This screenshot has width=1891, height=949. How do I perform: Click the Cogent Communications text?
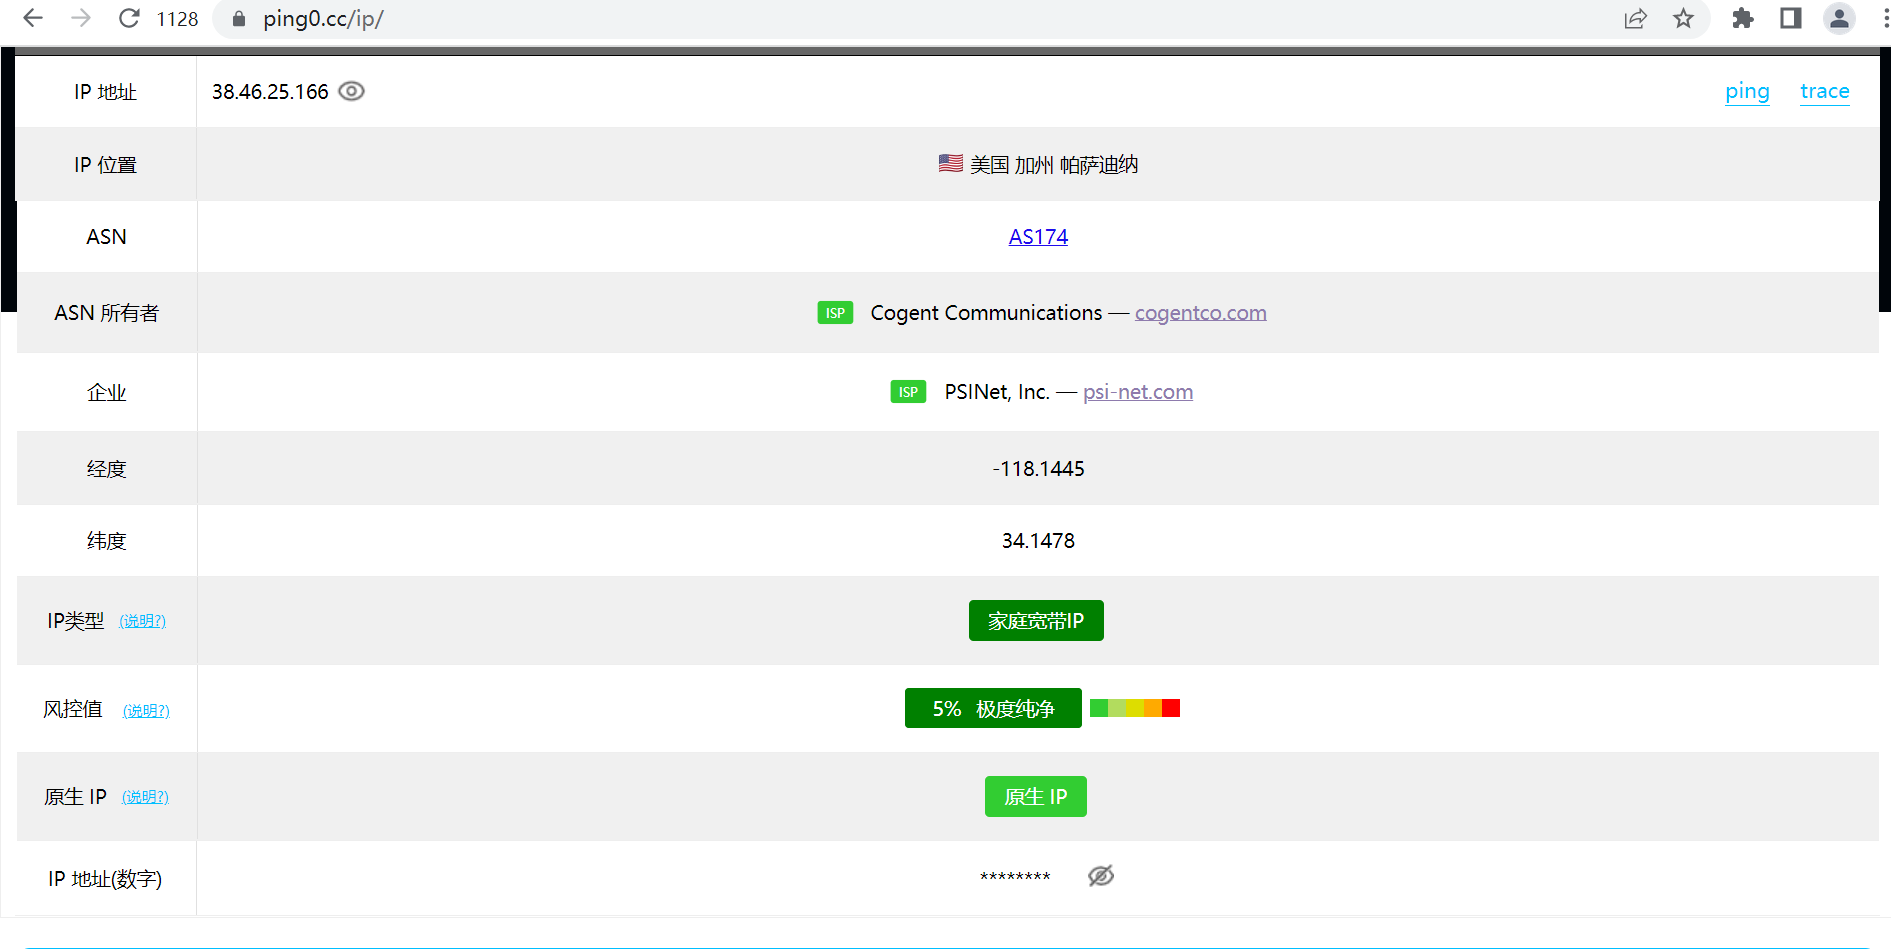point(986,313)
